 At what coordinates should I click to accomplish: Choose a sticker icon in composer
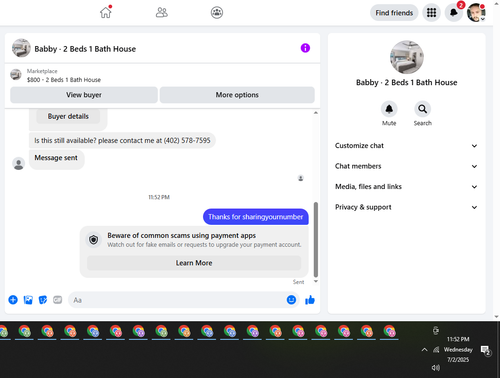[x=43, y=300]
